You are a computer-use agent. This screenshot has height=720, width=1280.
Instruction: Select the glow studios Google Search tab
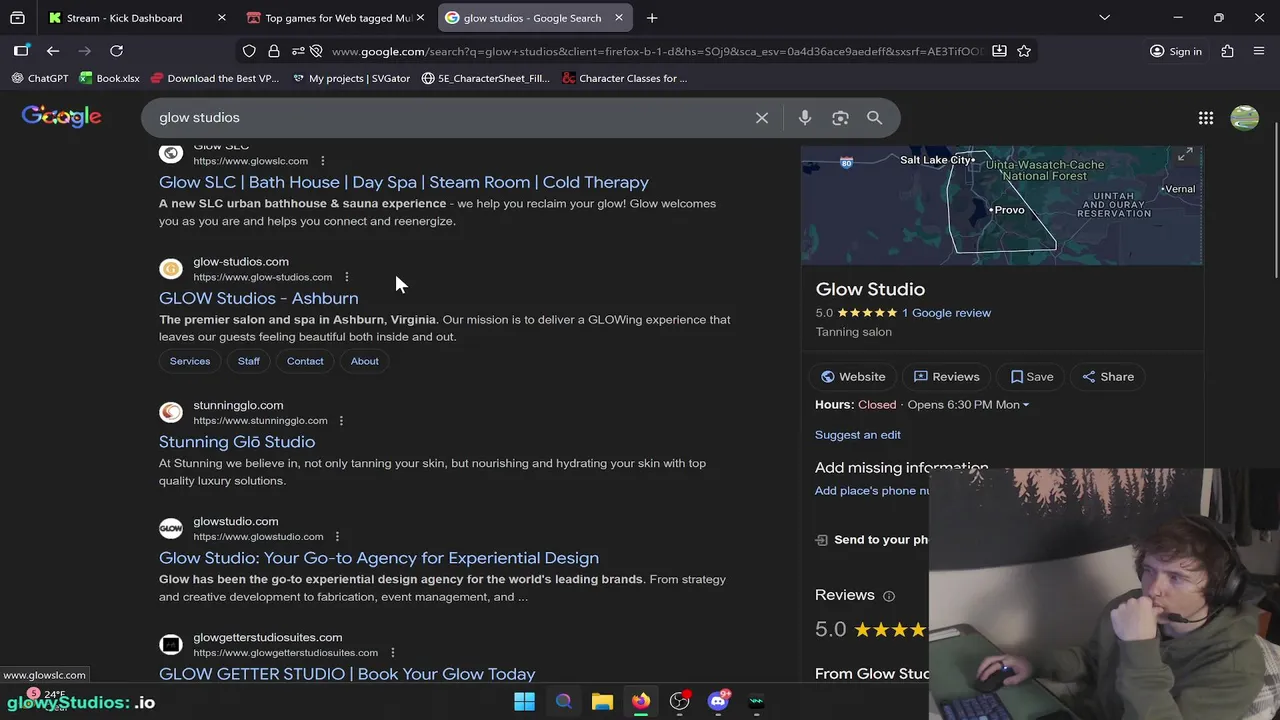click(536, 18)
